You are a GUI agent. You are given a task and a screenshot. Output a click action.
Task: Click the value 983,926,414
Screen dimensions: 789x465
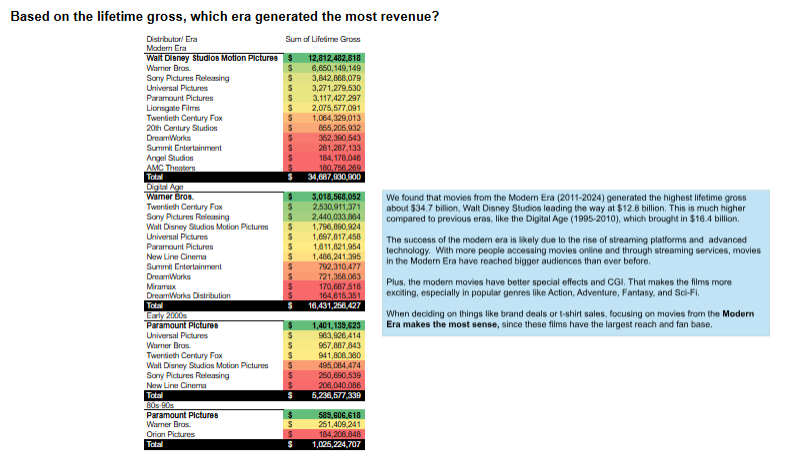[339, 336]
